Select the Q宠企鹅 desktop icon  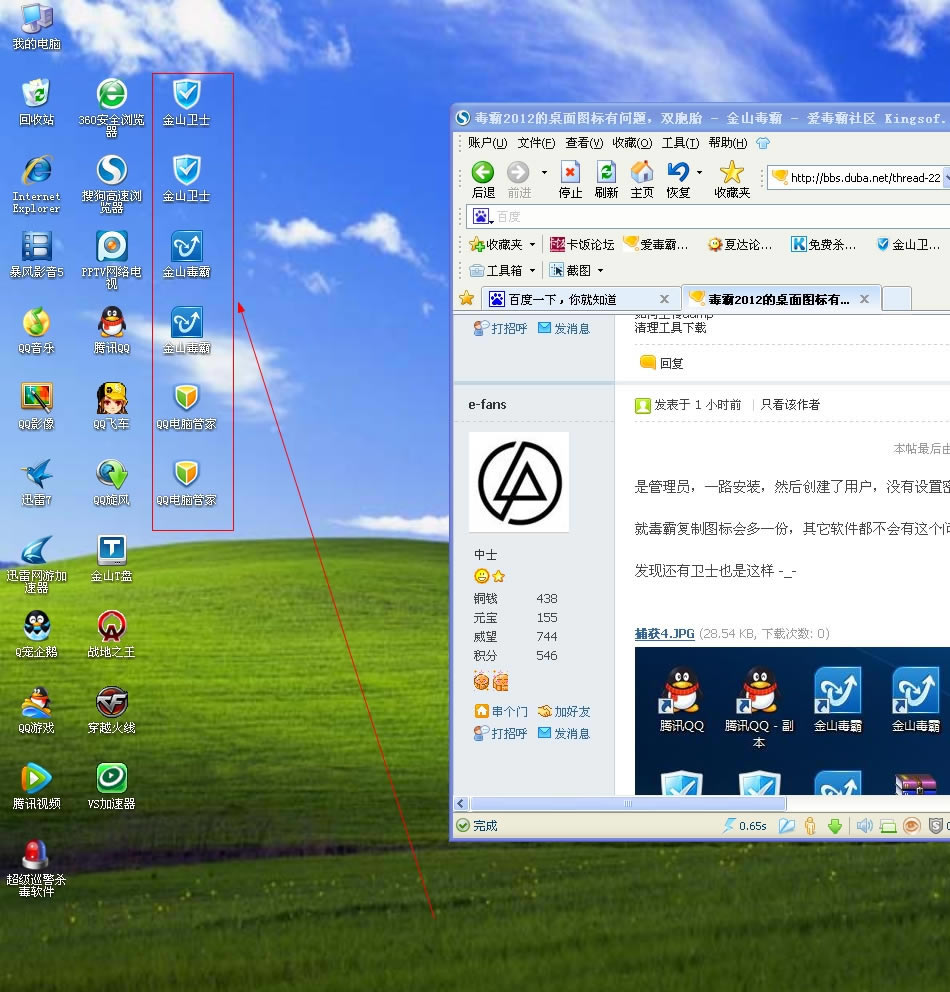[37, 634]
